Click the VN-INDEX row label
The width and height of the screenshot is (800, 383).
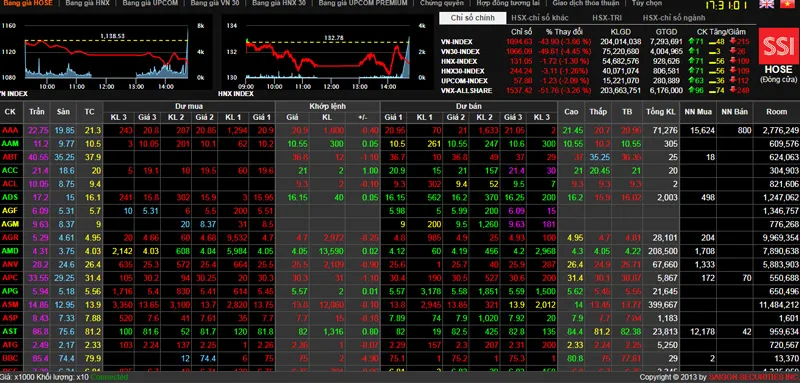click(457, 42)
